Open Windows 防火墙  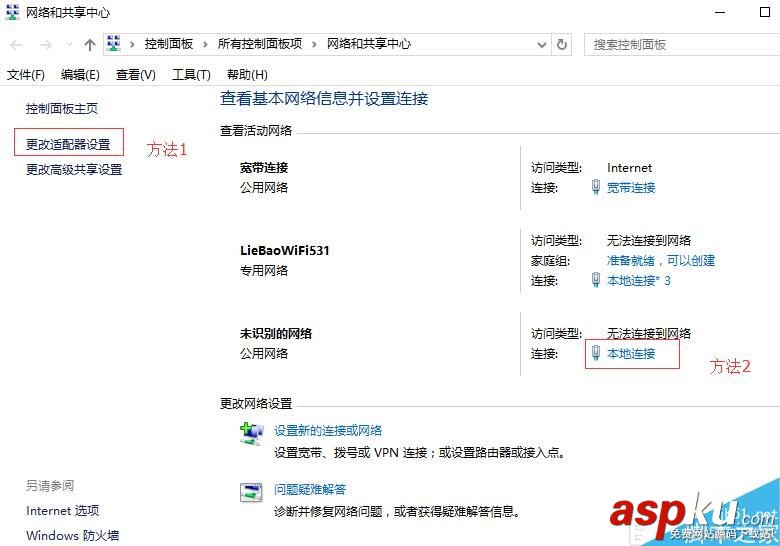click(73, 536)
